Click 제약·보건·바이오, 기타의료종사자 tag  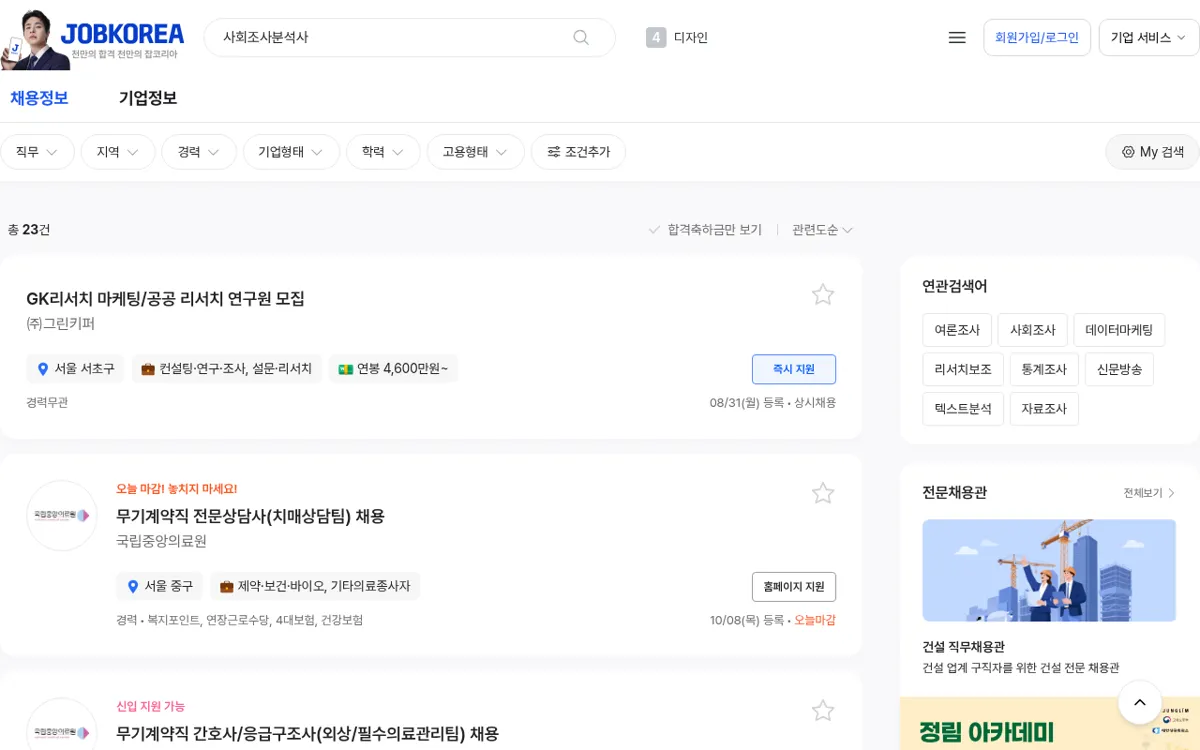coord(315,586)
